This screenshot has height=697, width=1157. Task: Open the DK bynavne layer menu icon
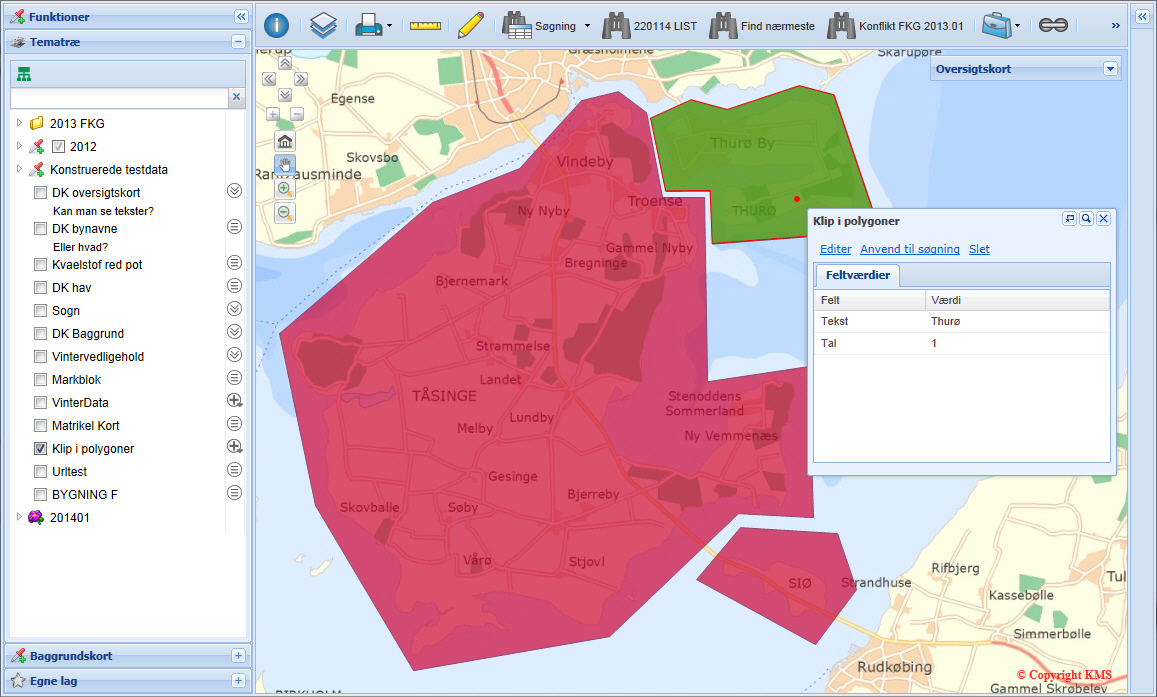(x=235, y=226)
